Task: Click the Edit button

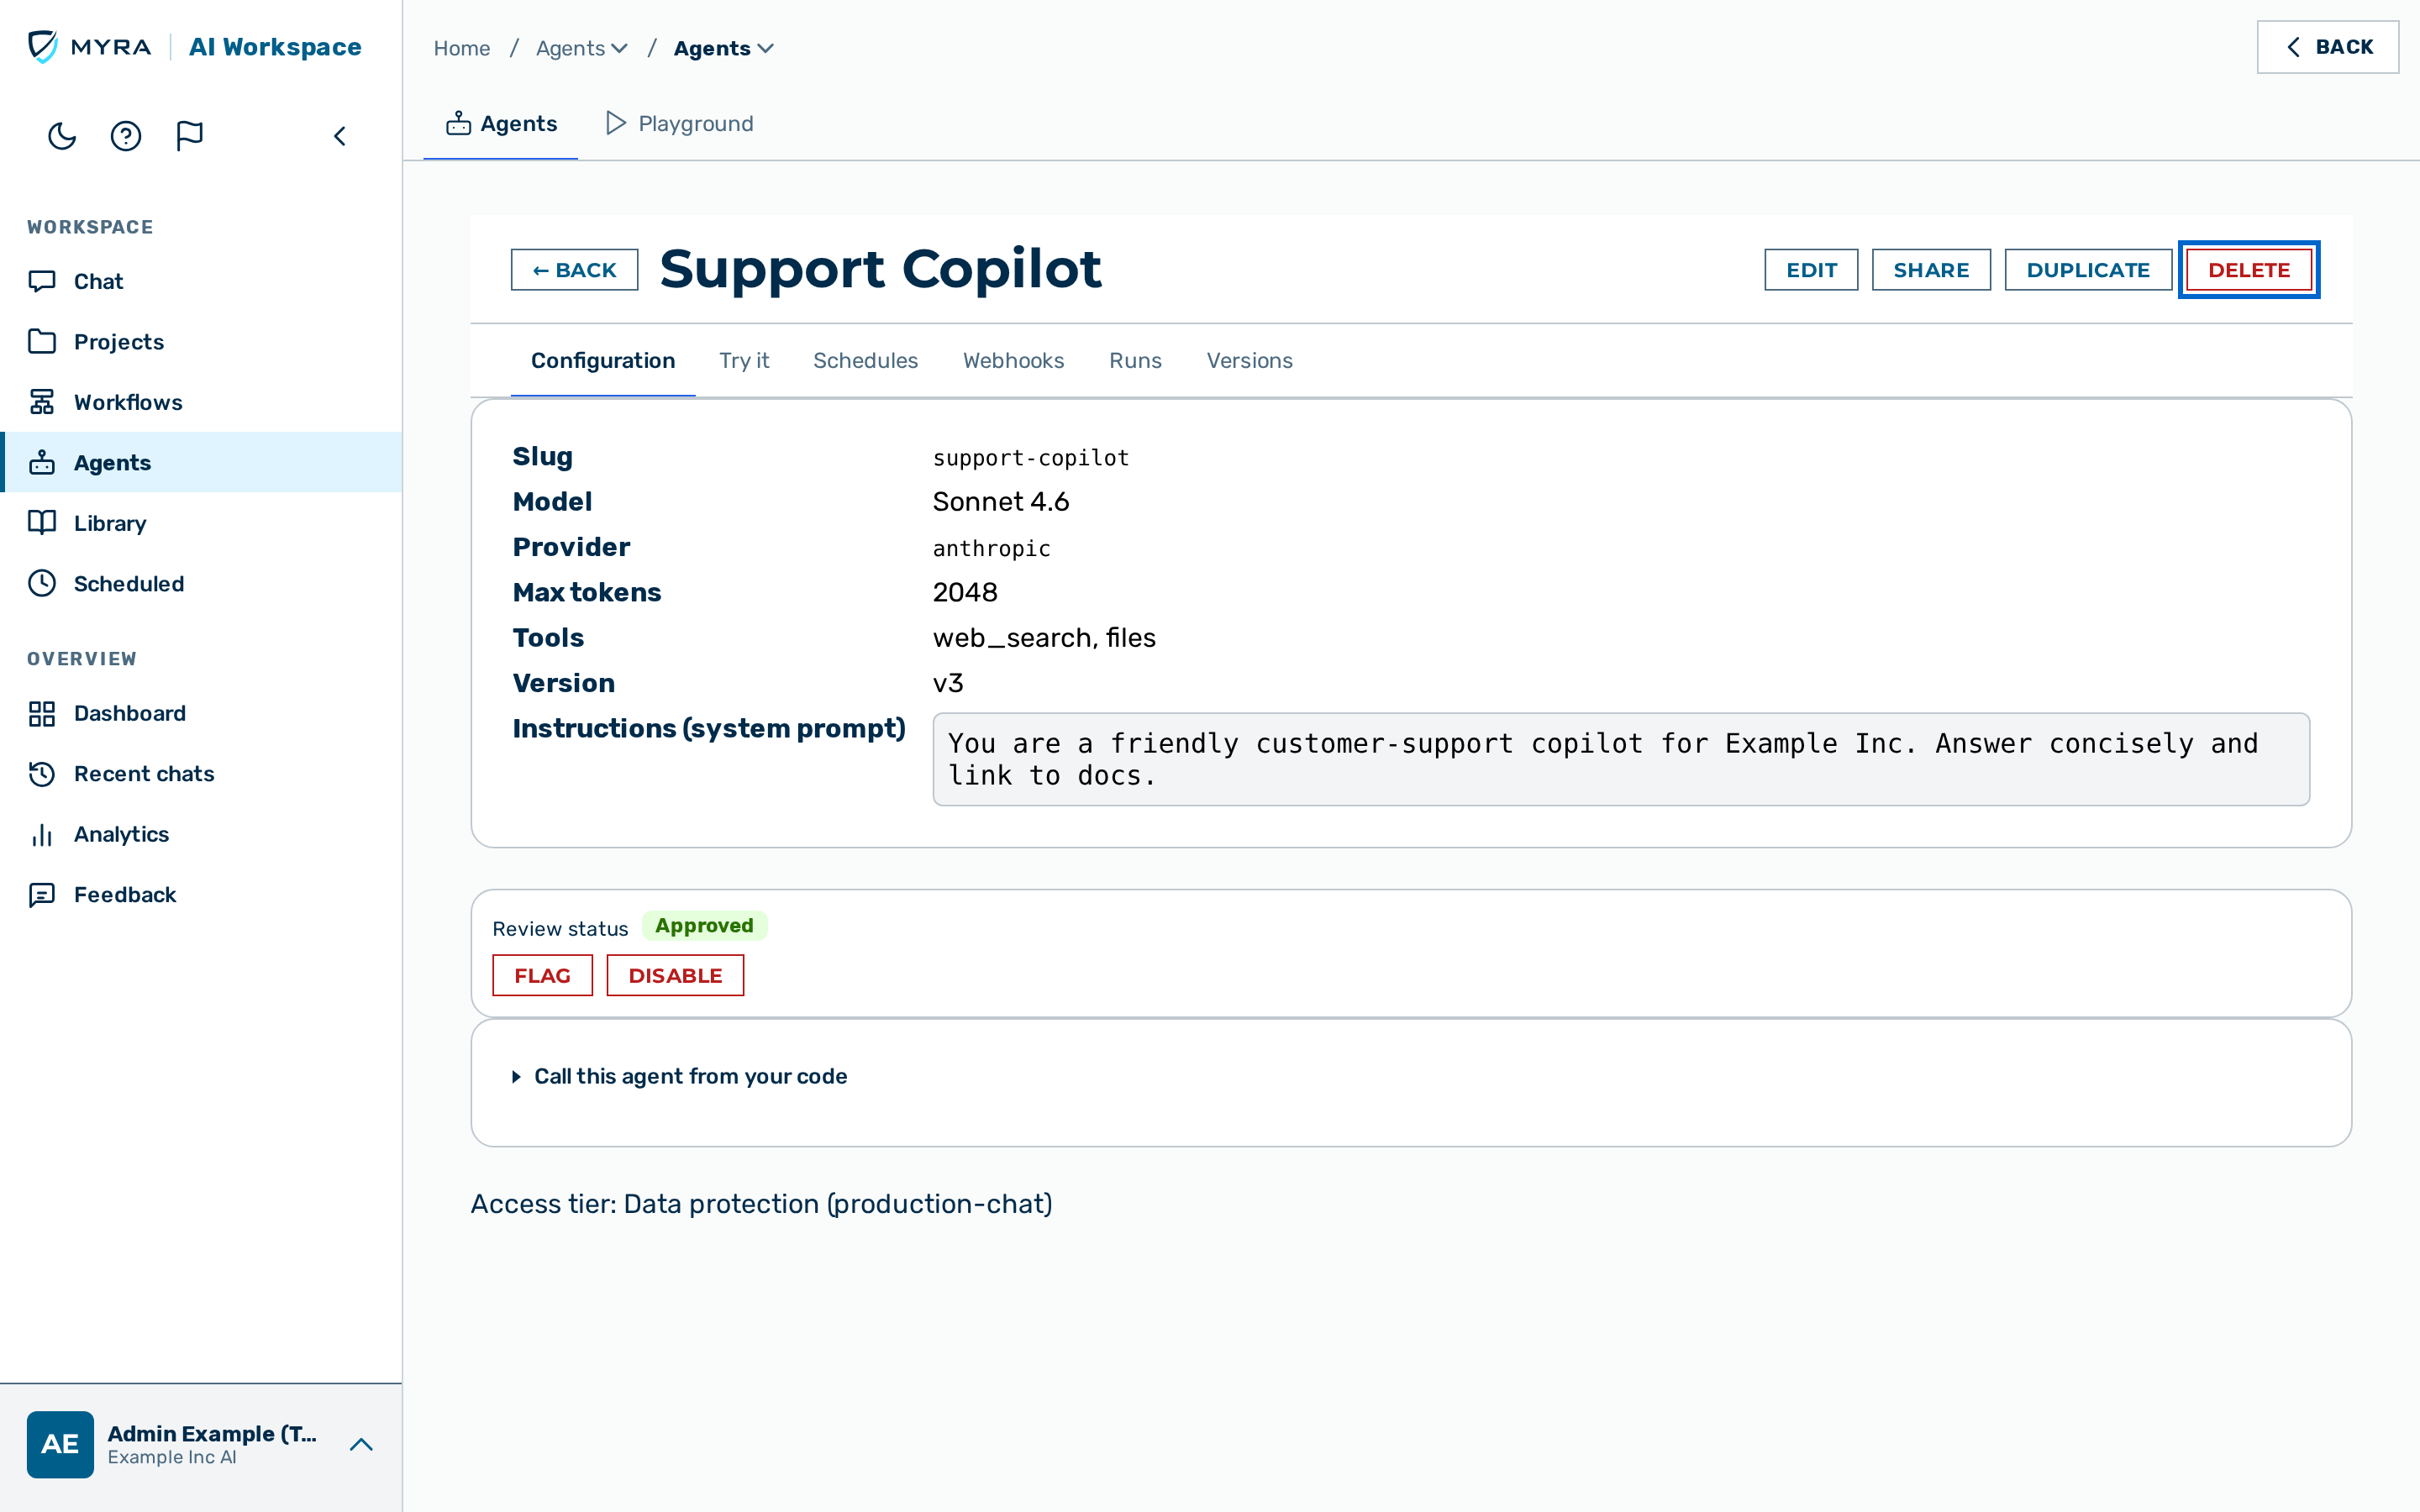Action: point(1811,270)
